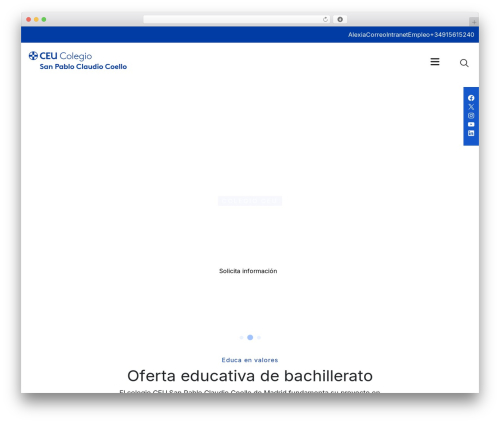
Task: Open the Intranet link in the top bar
Action: [397, 35]
